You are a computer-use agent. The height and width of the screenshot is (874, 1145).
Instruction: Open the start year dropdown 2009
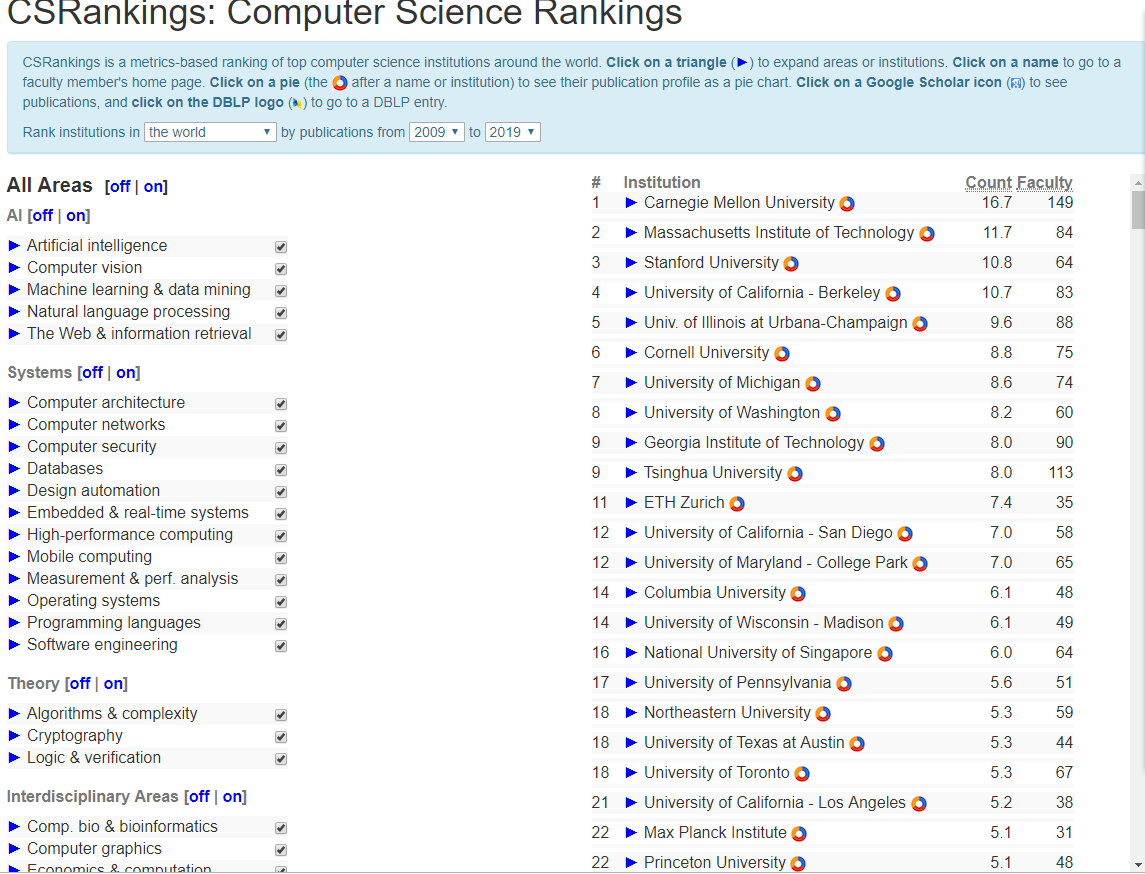[x=437, y=132]
